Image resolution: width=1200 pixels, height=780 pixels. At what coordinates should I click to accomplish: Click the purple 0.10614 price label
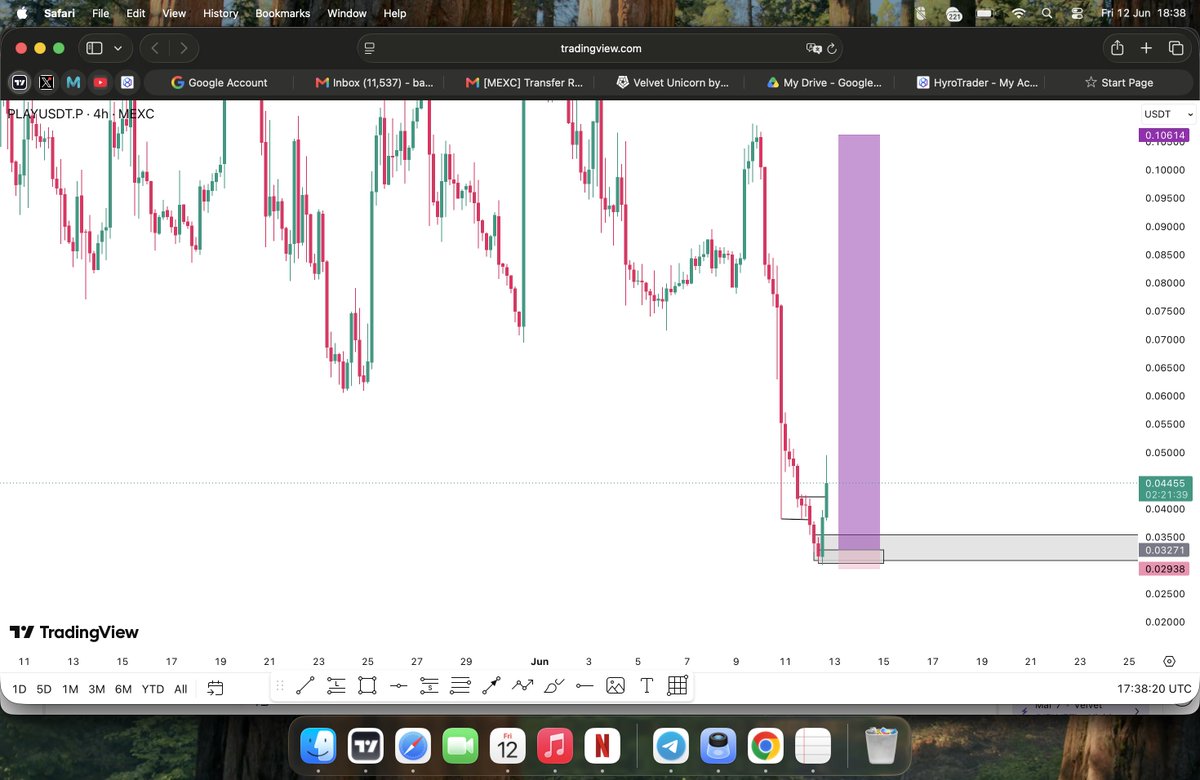[1165, 135]
